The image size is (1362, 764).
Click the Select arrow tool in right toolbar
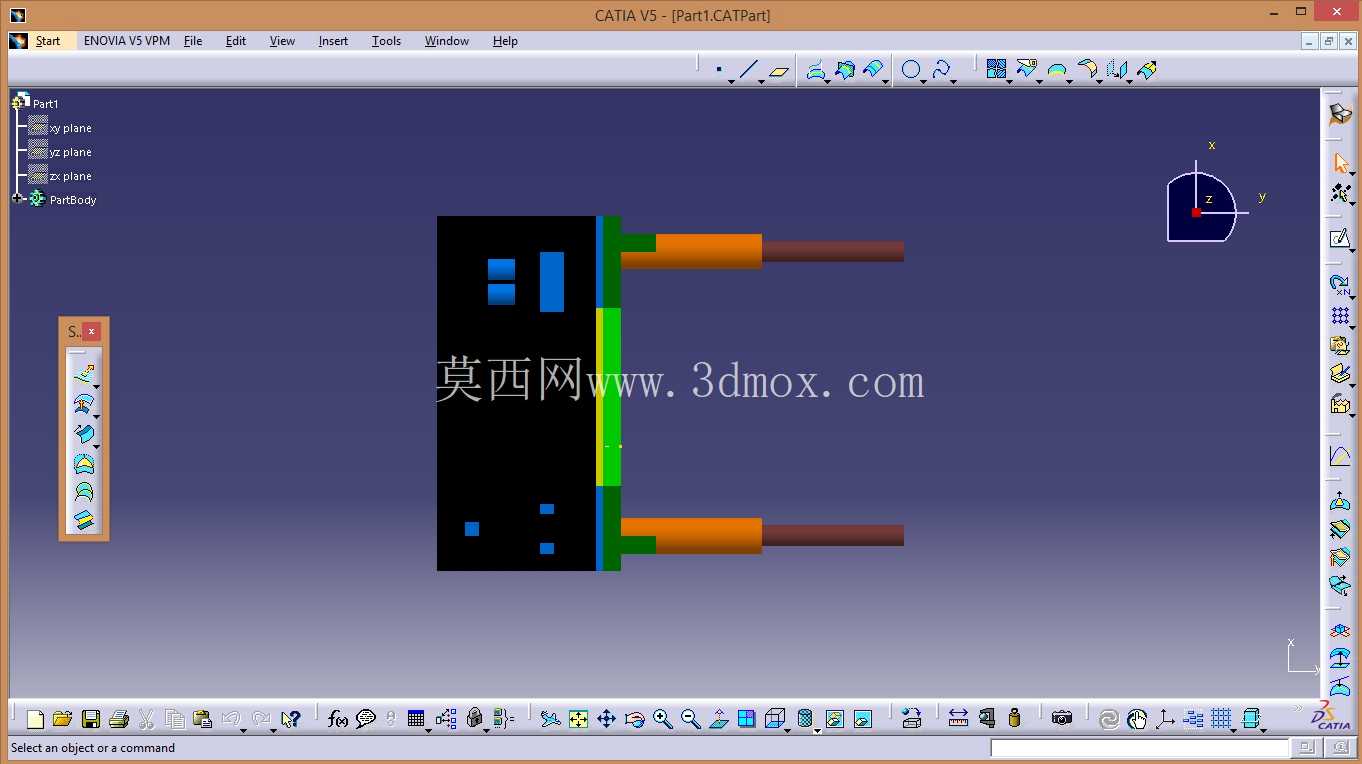point(1340,163)
